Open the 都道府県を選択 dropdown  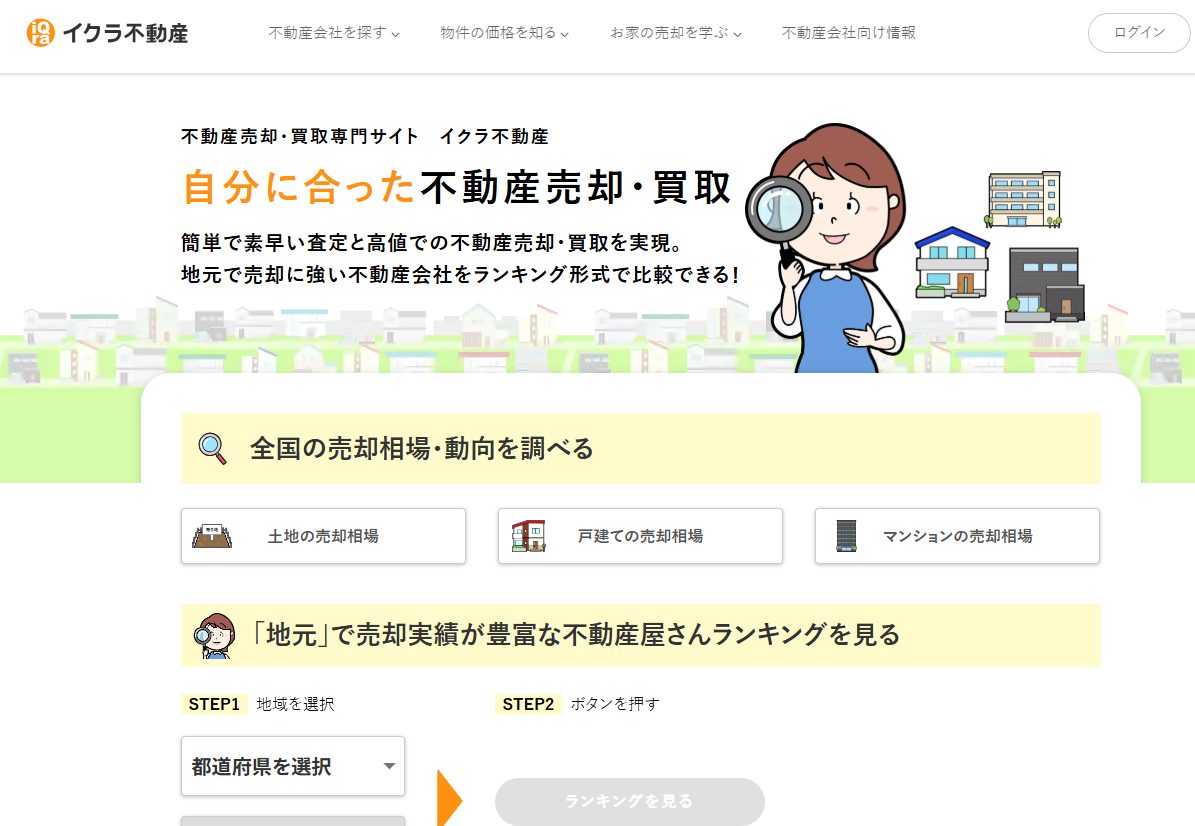click(293, 766)
